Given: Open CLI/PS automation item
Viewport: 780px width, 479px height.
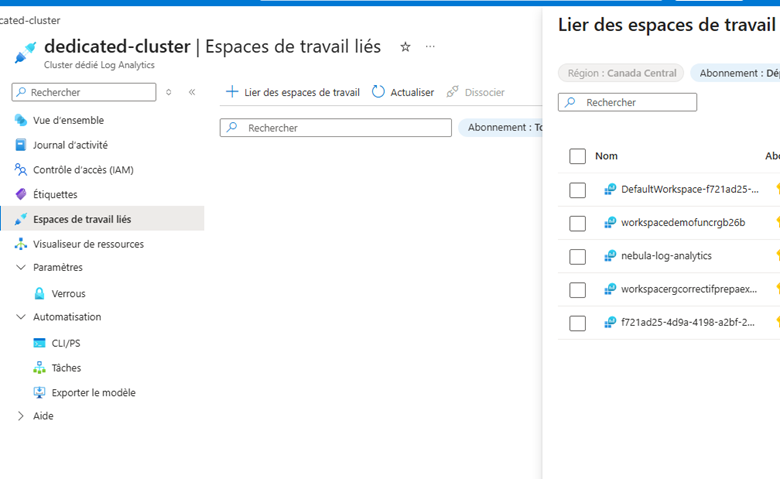Looking at the screenshot, I should click(x=66, y=343).
